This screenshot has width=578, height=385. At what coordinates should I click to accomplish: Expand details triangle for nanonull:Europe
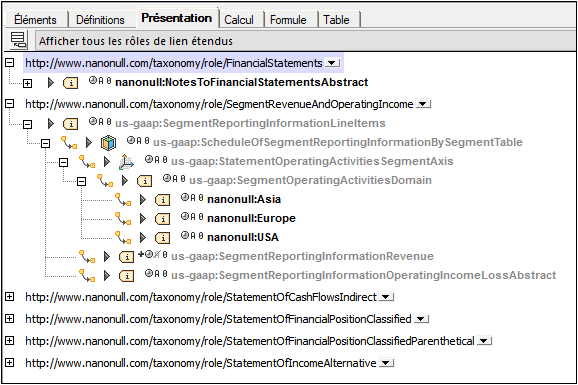[143, 219]
